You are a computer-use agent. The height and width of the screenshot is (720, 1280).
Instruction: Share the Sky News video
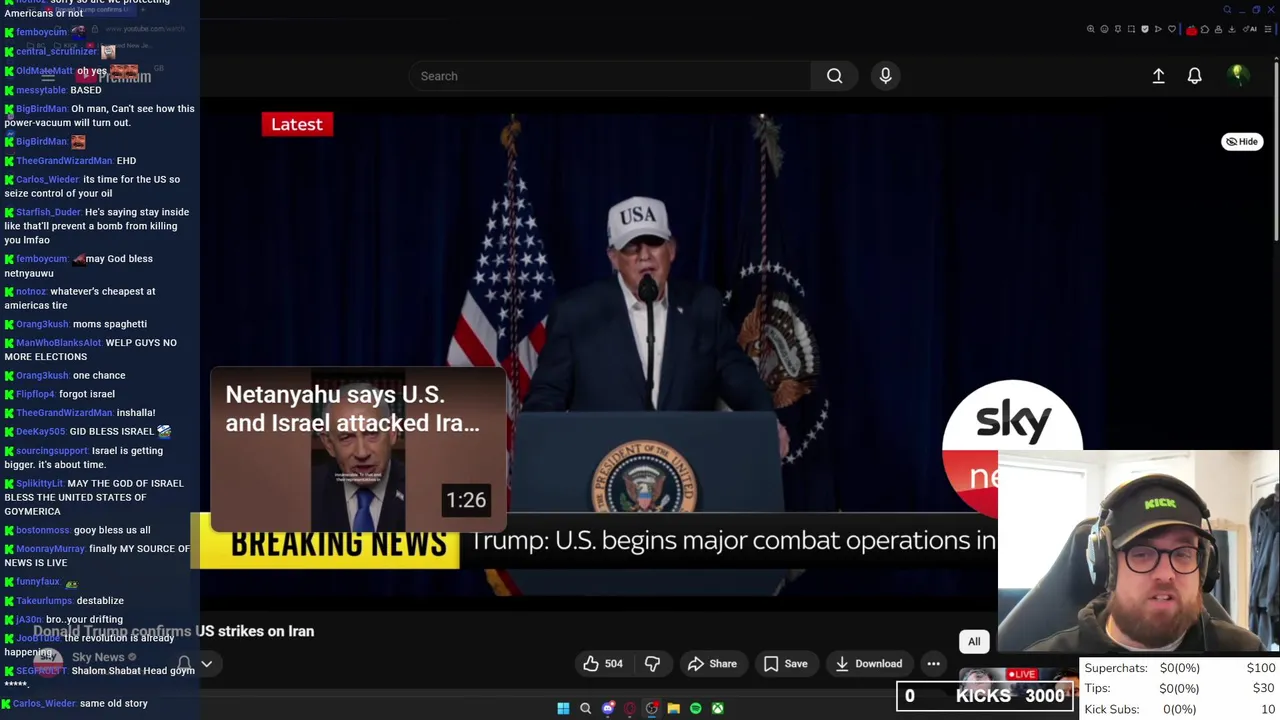[712, 664]
